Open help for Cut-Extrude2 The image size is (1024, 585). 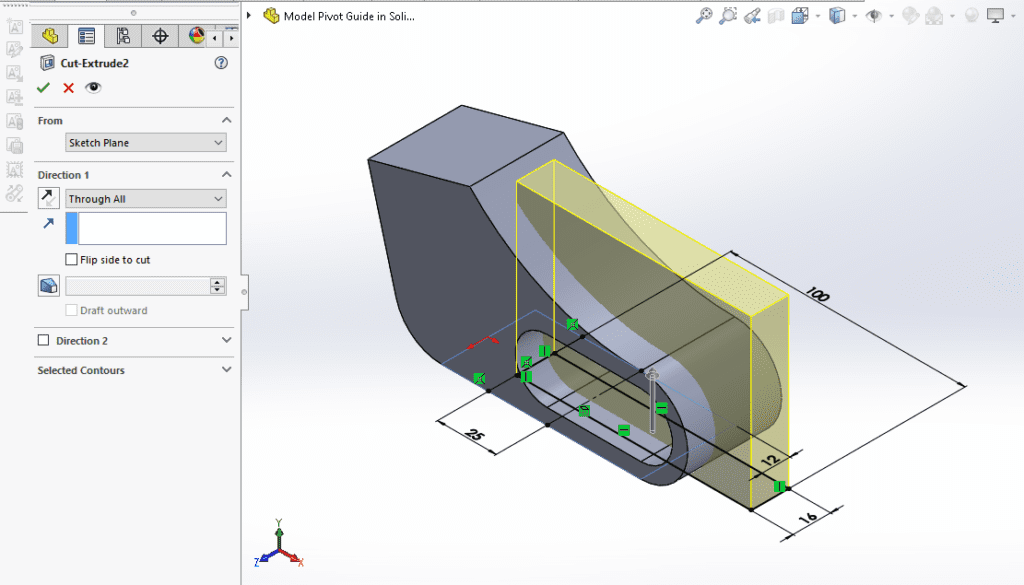(x=221, y=63)
